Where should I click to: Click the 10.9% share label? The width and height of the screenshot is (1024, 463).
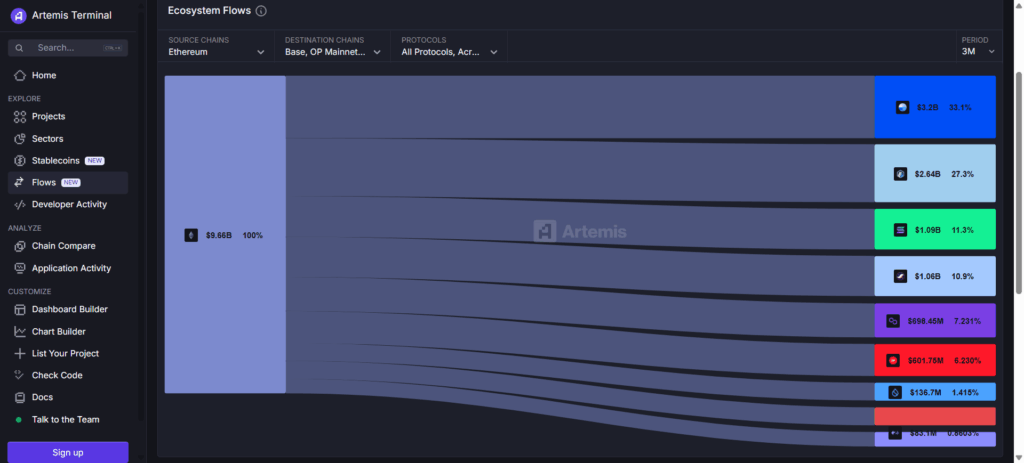[x=963, y=276]
